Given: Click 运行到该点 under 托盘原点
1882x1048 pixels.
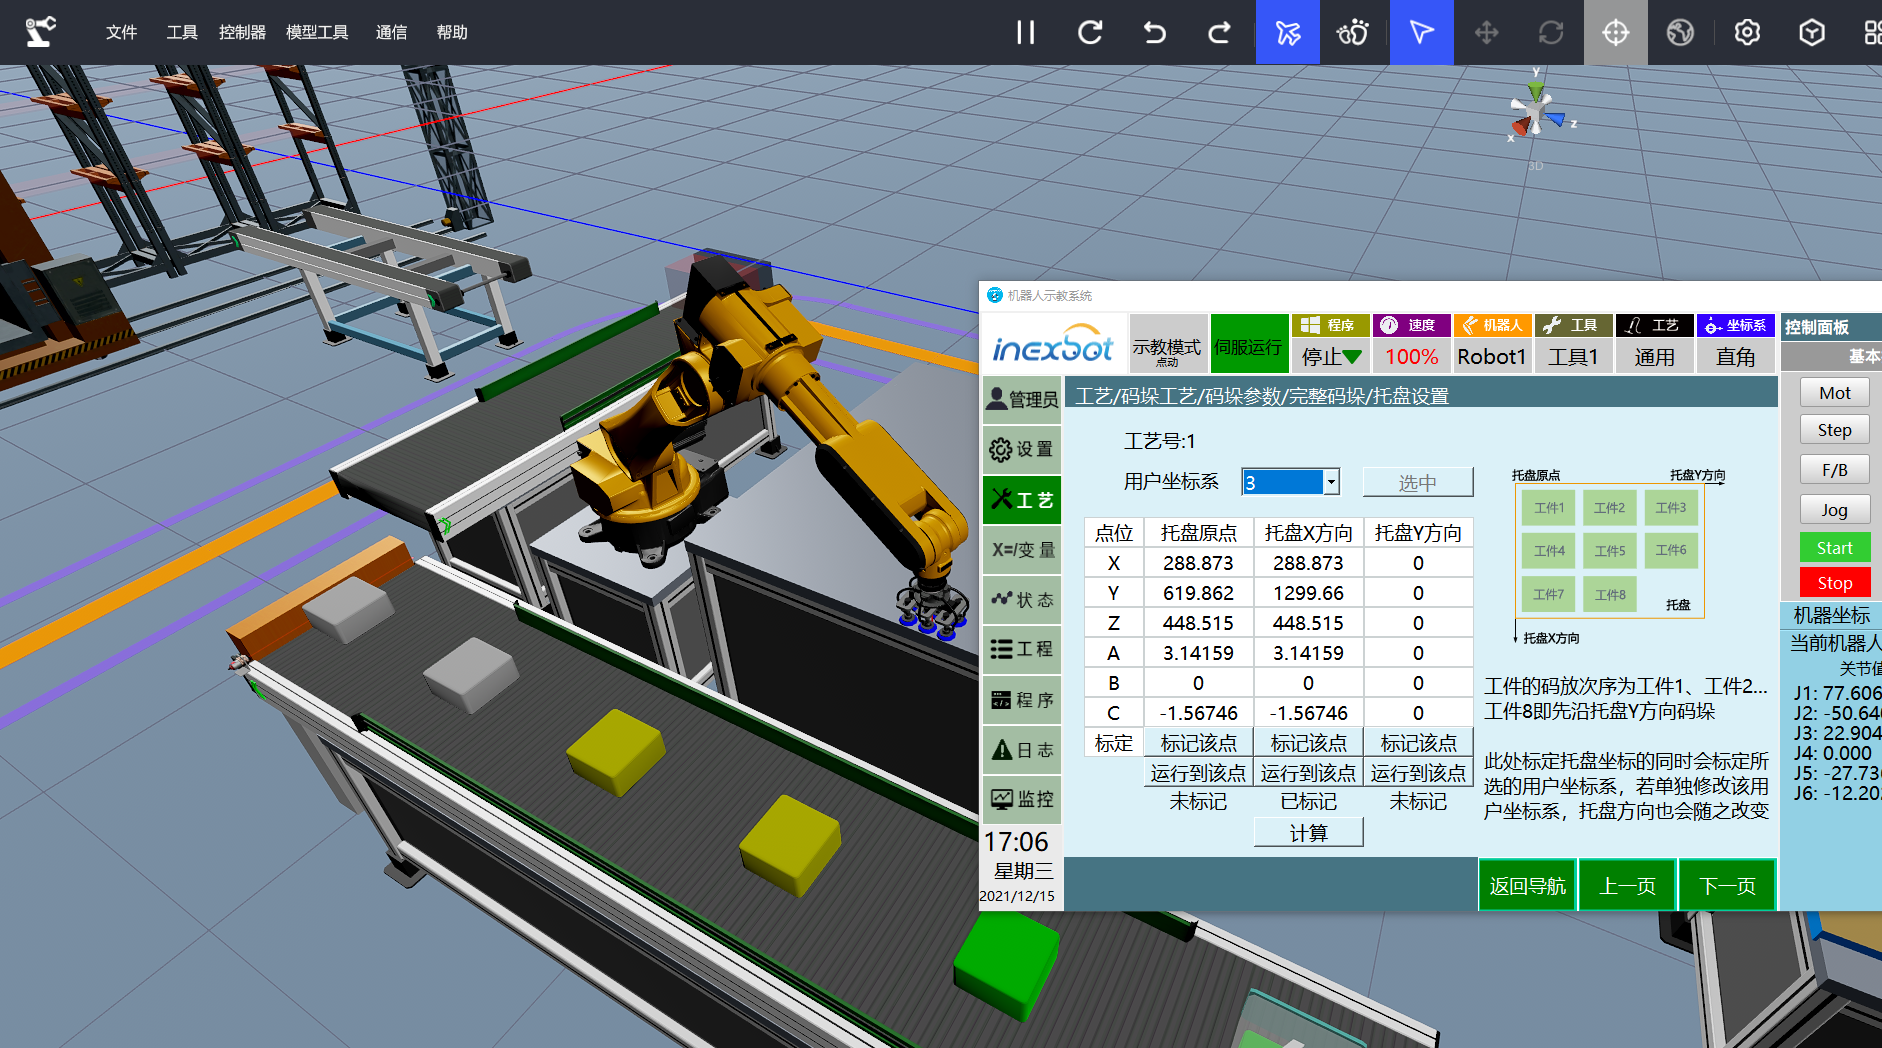Looking at the screenshot, I should coord(1198,773).
